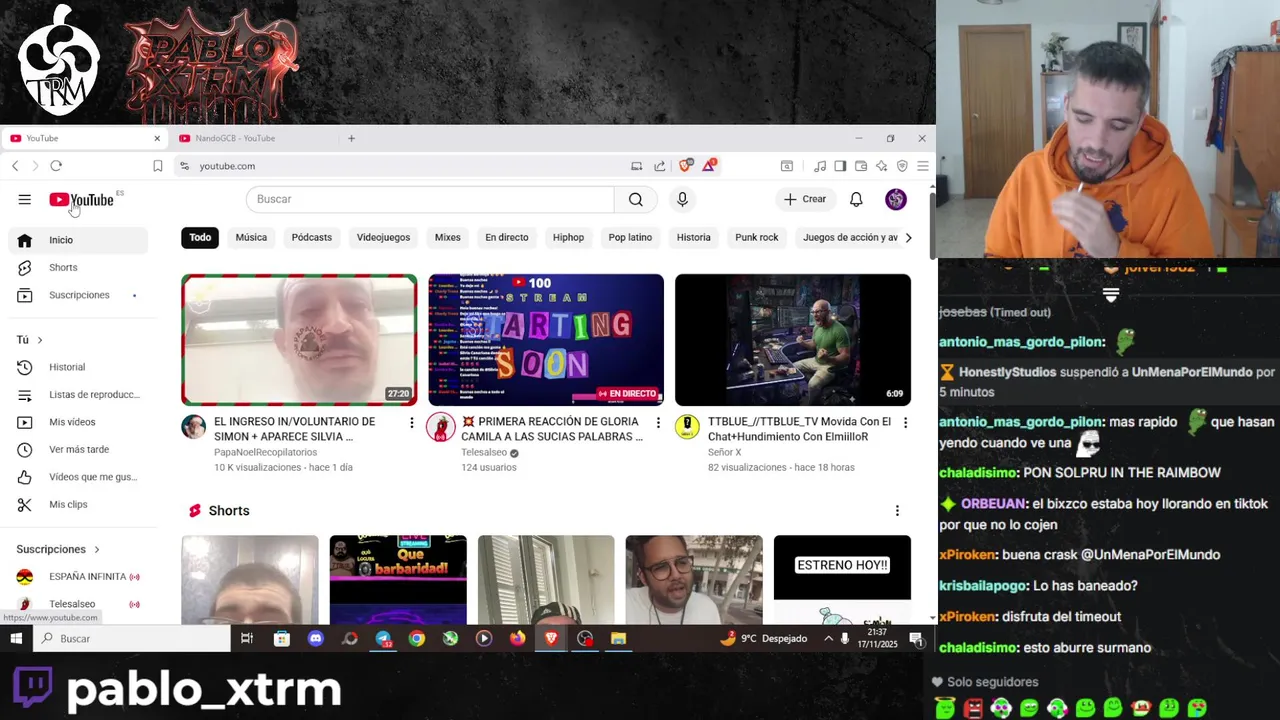Bookmark this page in Brave

point(157,166)
